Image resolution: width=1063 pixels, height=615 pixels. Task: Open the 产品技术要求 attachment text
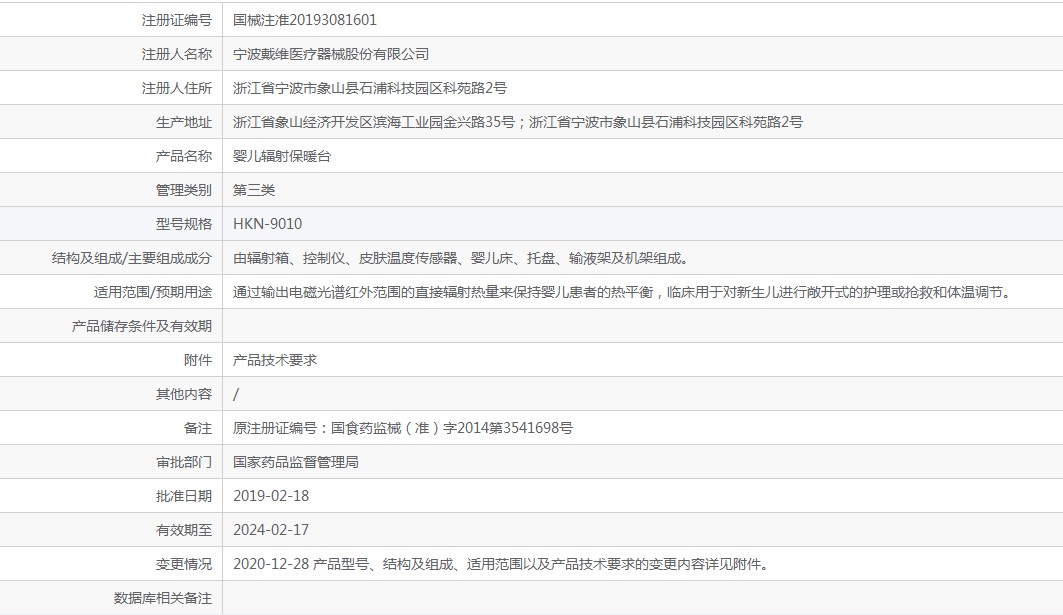275,360
